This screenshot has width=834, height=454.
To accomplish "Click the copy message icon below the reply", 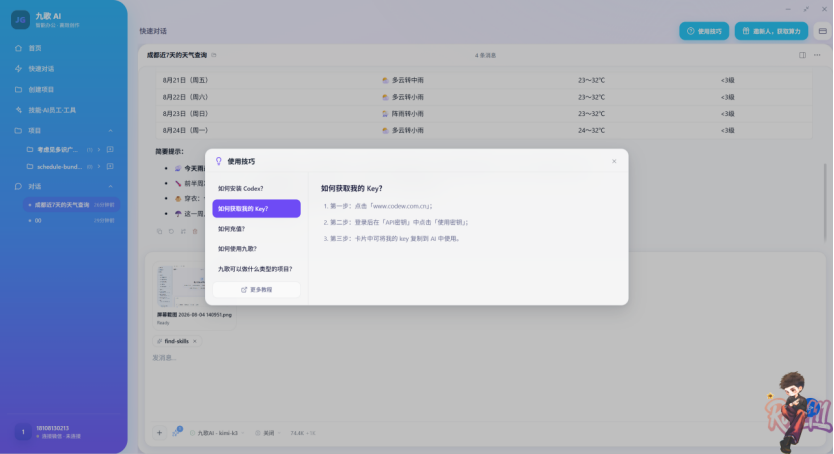I will [x=159, y=231].
